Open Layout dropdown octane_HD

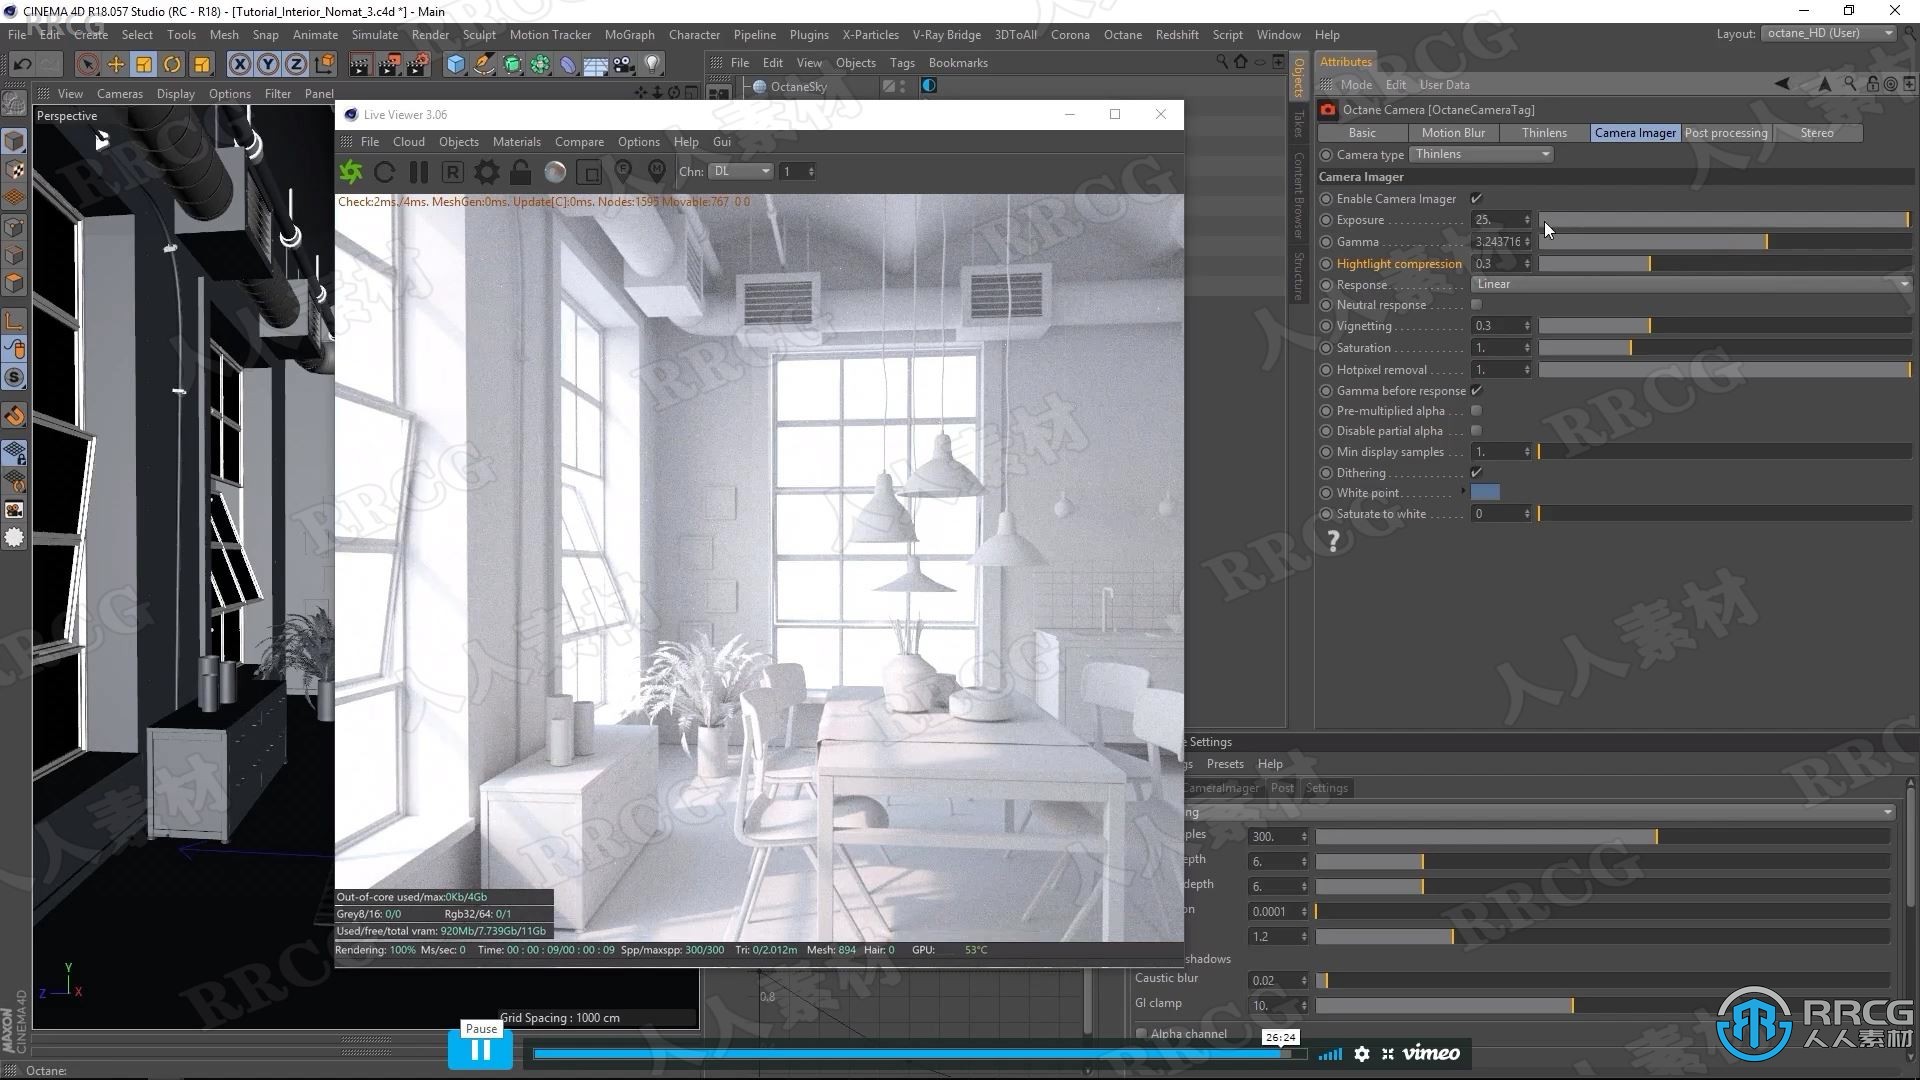pos(1829,33)
